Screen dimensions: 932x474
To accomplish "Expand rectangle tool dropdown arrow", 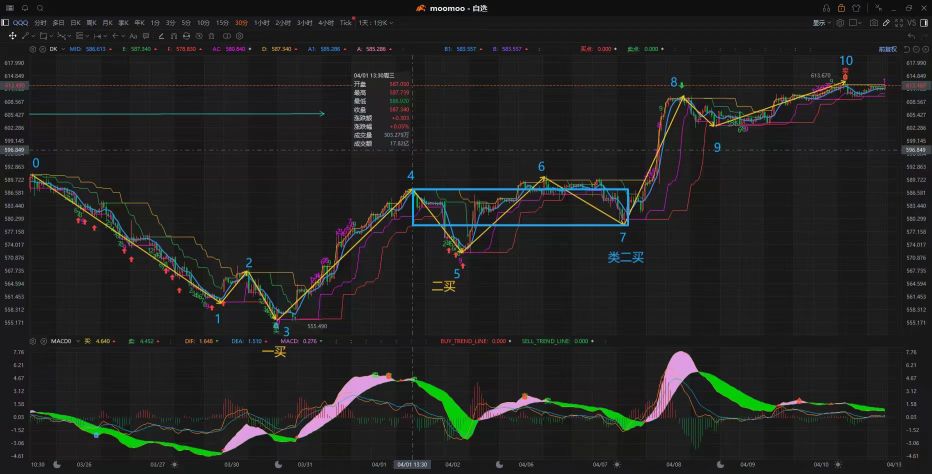I will 52,36.
